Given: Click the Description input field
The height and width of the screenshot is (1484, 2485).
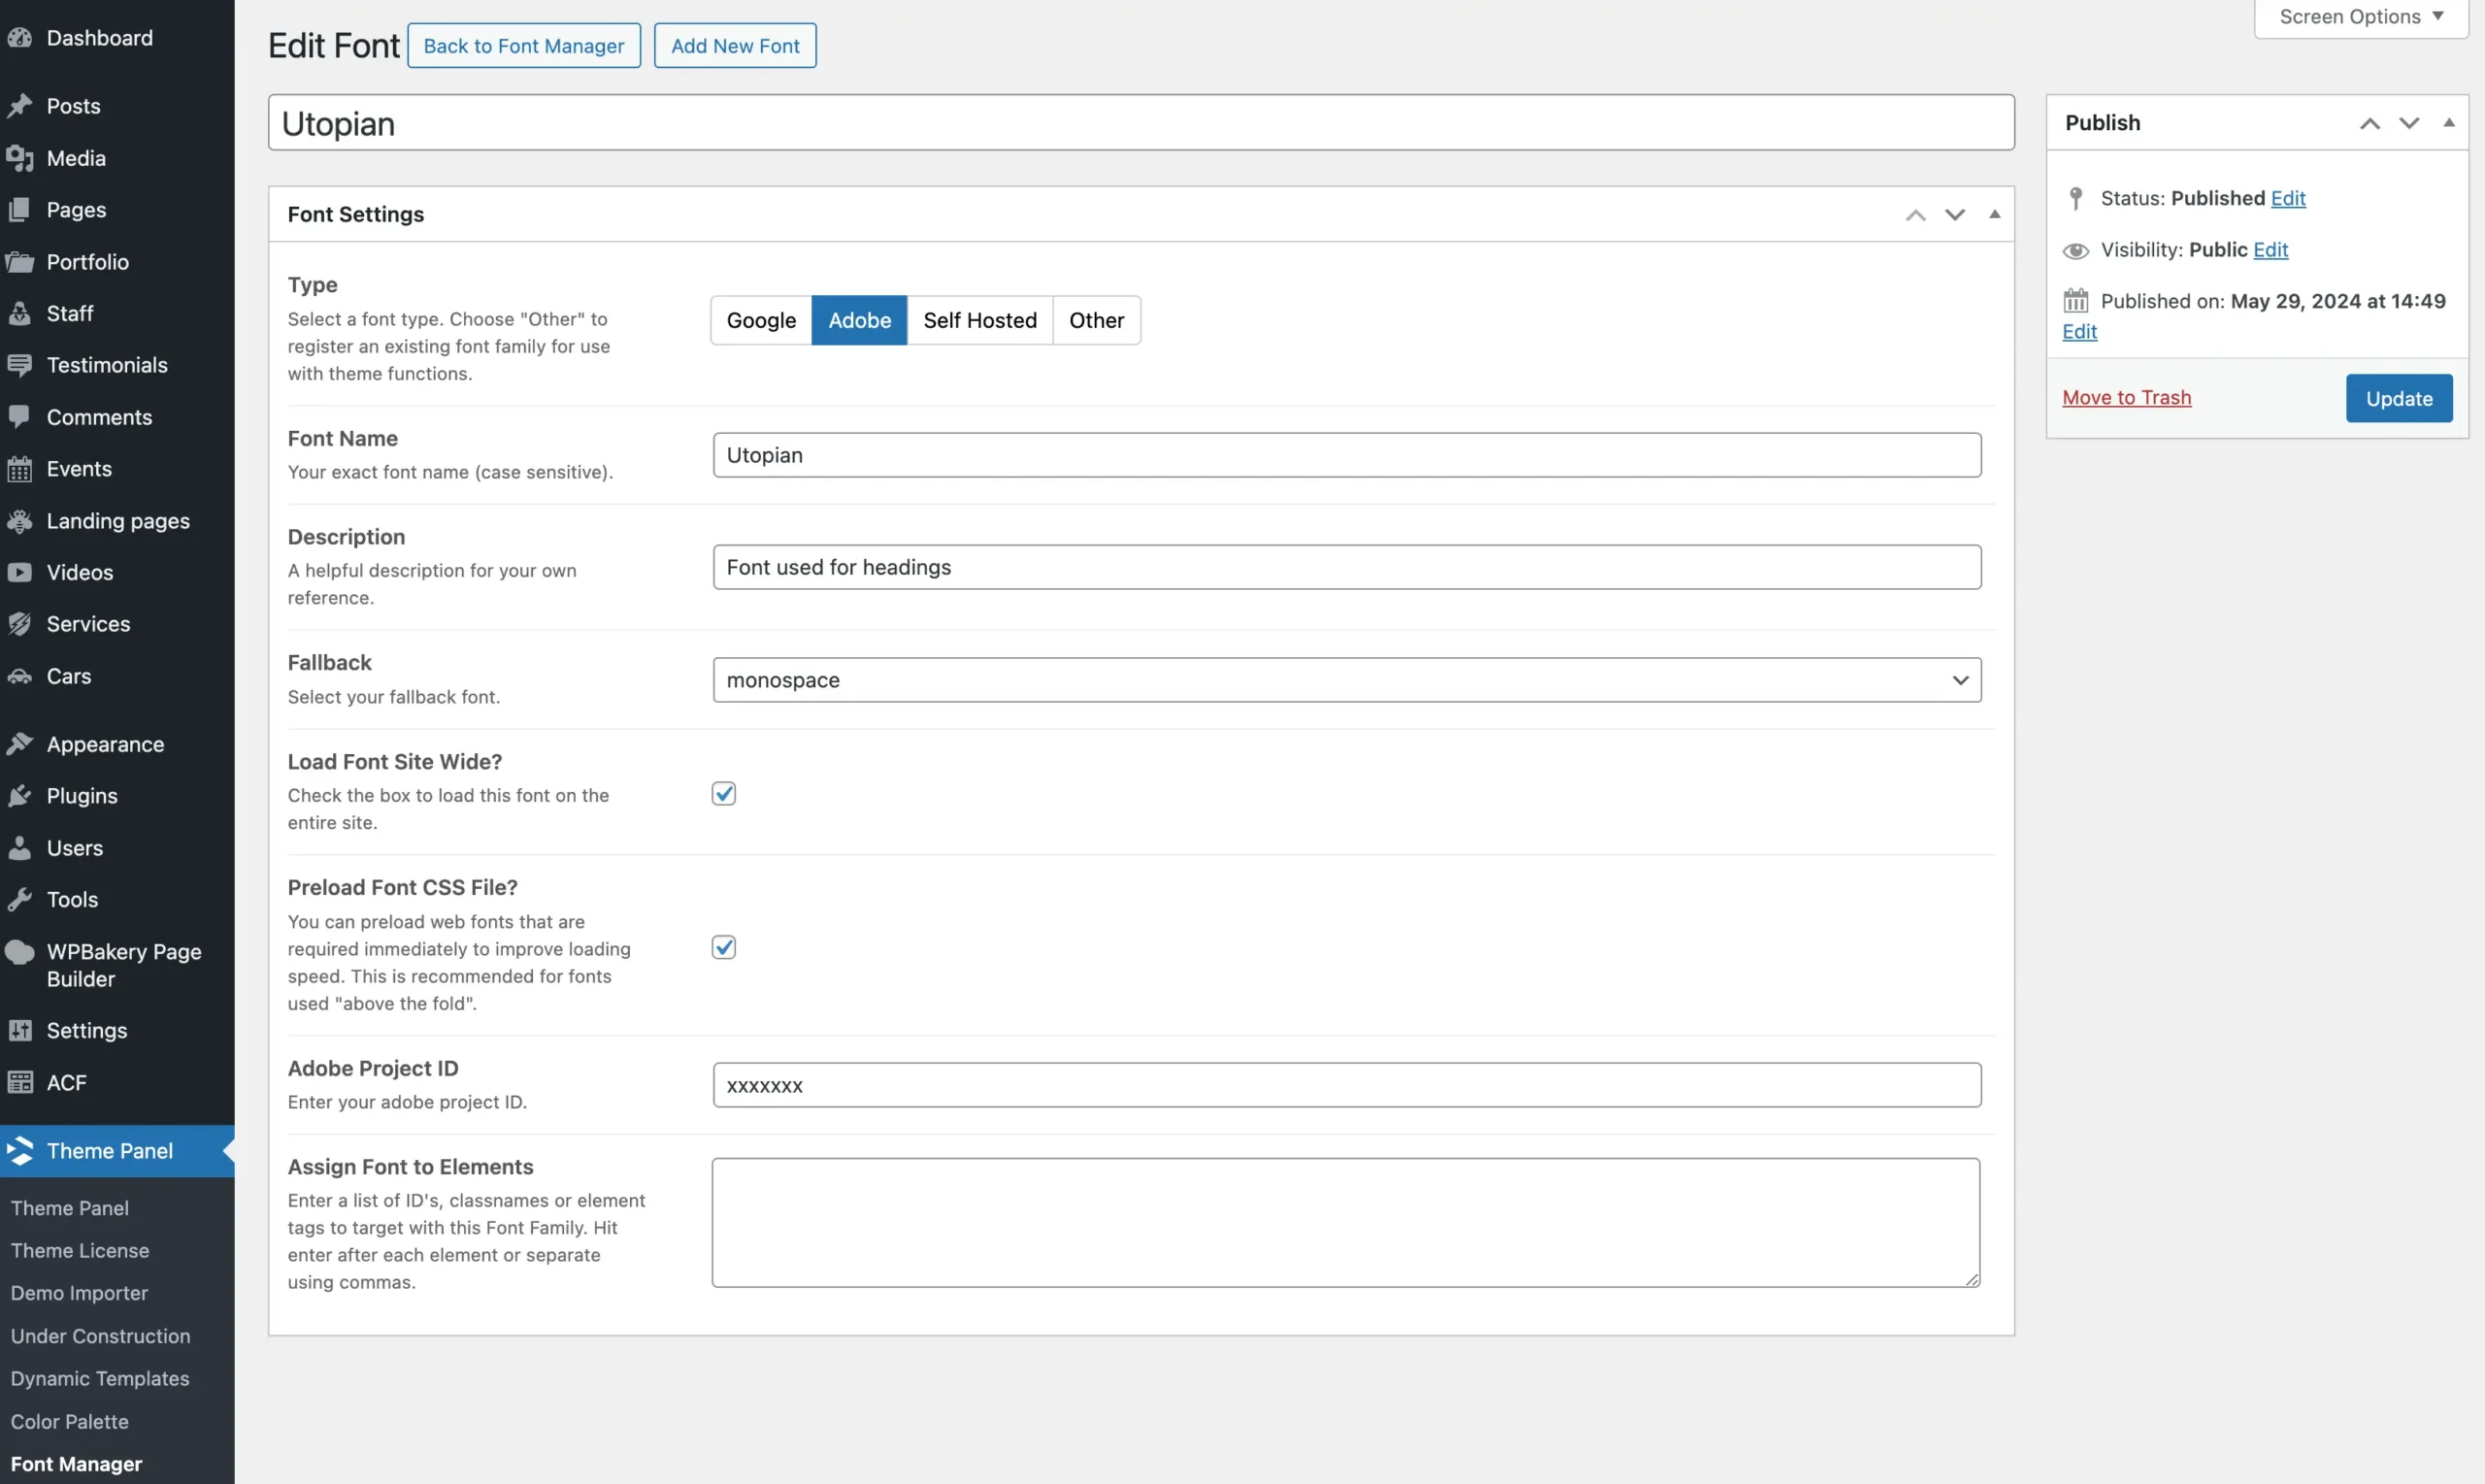Looking at the screenshot, I should point(1347,567).
